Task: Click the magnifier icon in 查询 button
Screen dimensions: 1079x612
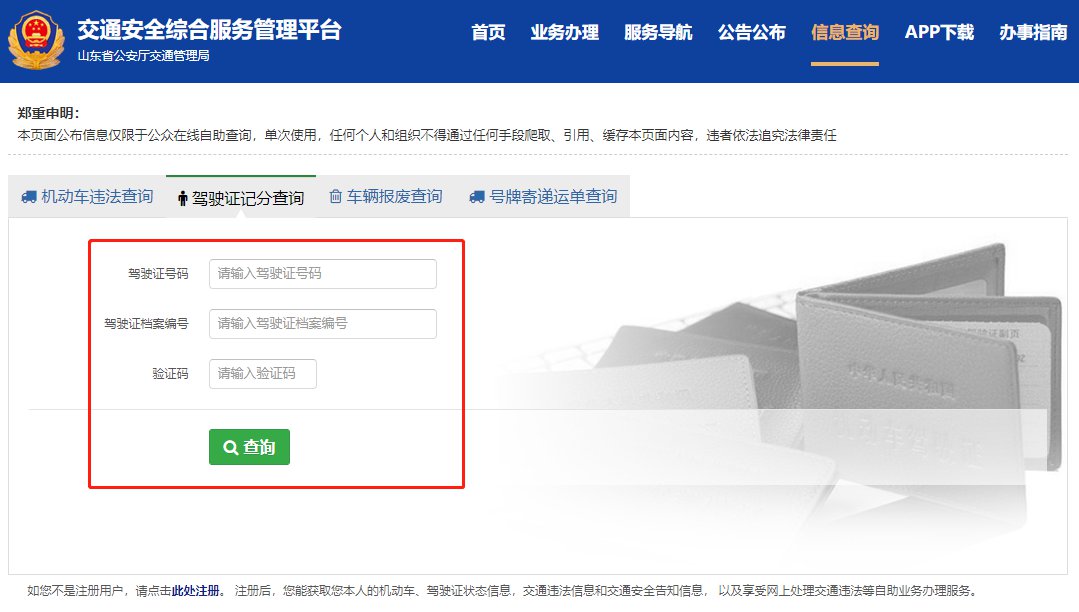Action: pos(231,447)
